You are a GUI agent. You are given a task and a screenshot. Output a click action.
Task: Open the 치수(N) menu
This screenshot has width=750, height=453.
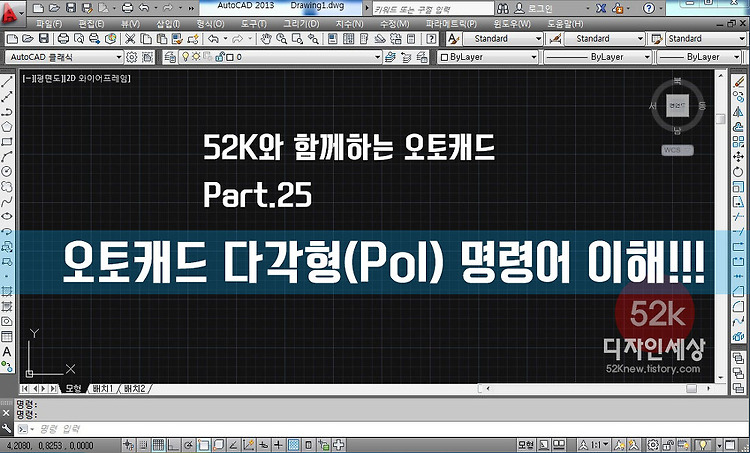pos(350,23)
